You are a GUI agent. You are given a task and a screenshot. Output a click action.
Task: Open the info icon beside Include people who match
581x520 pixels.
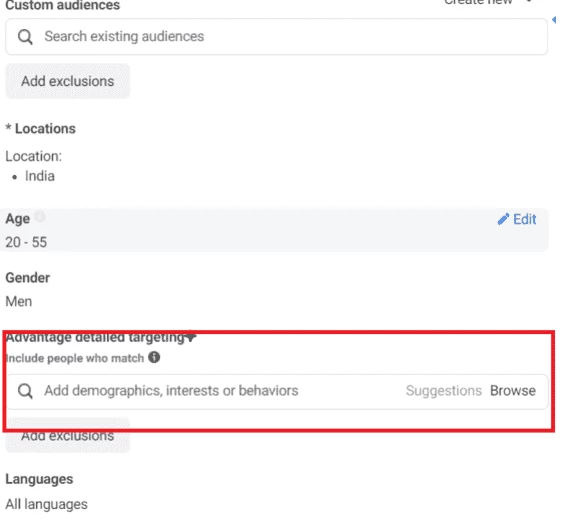tap(154, 358)
